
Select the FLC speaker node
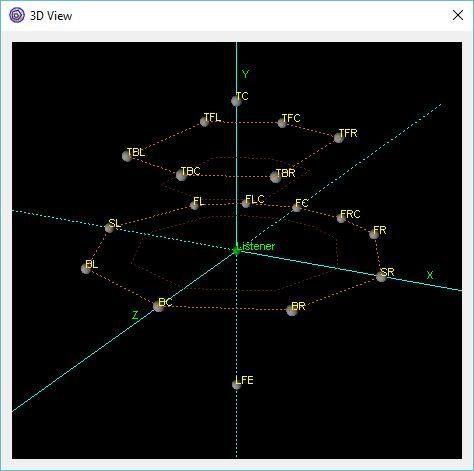tap(246, 203)
